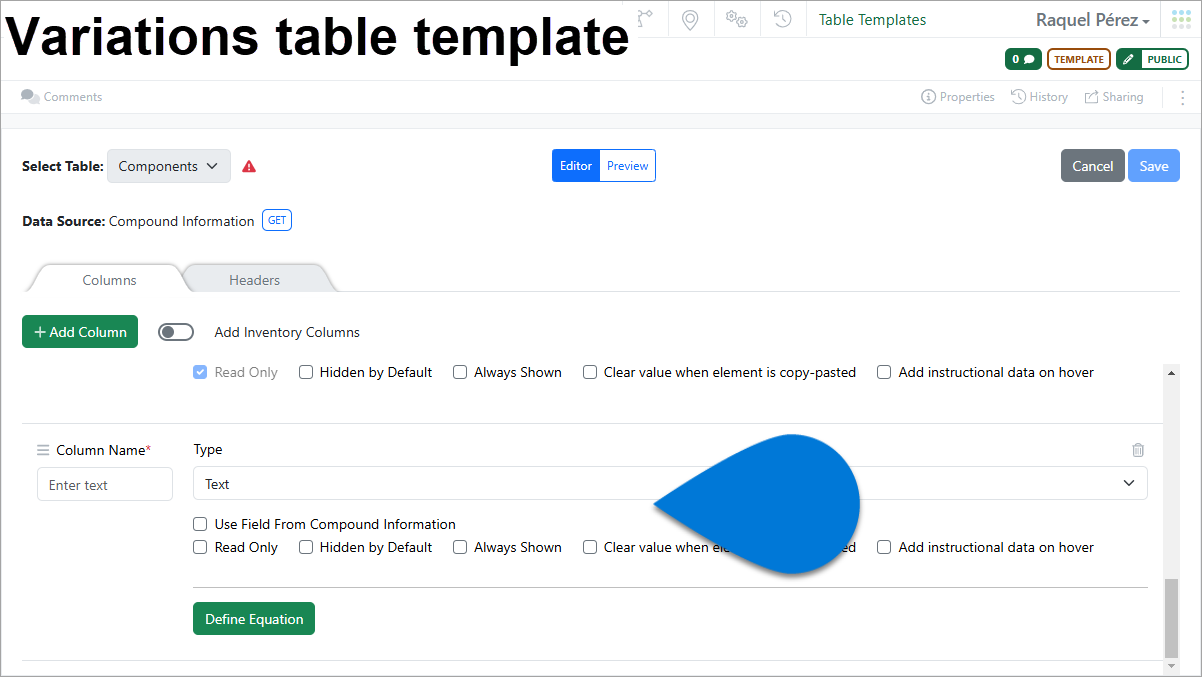Enable the Use Field From Compound Information checkbox
The width and height of the screenshot is (1202, 677).
(x=200, y=524)
